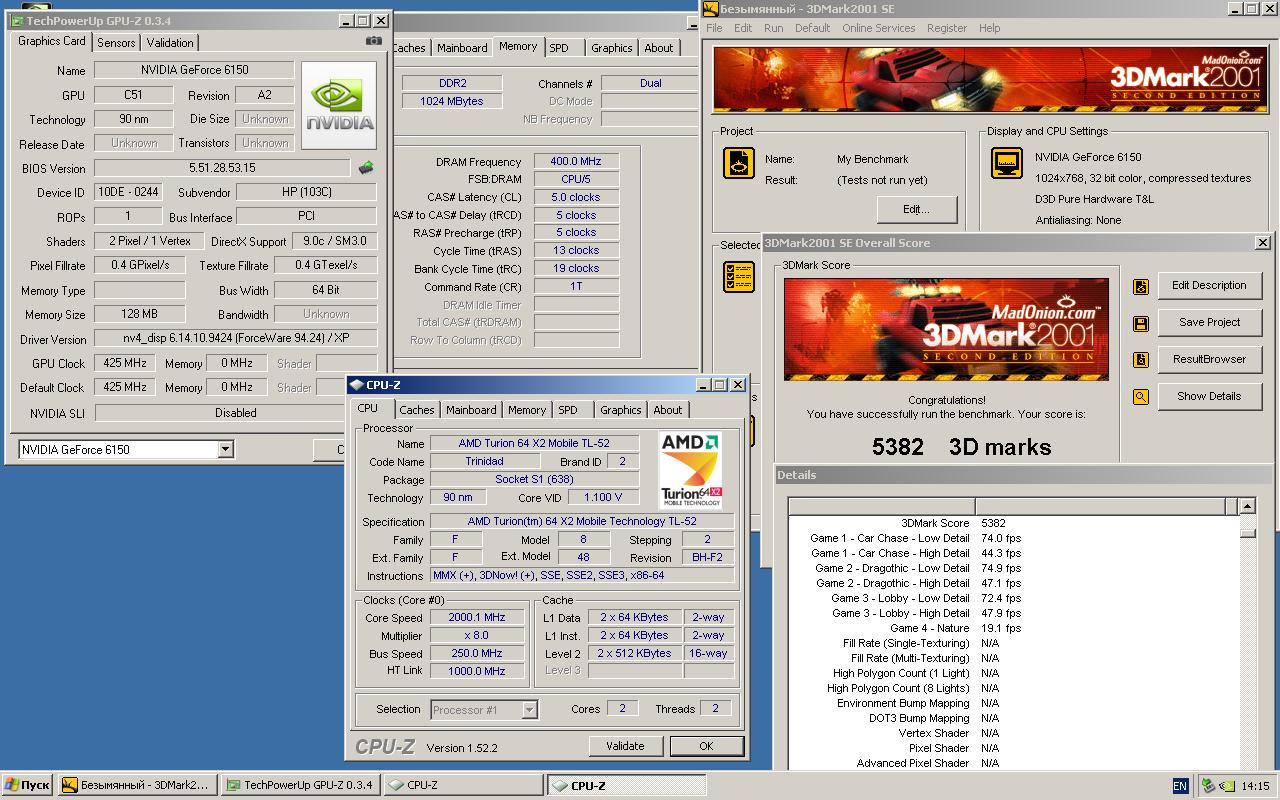Click the Edit... project button
1280x800 pixels.
pyautogui.click(x=917, y=210)
